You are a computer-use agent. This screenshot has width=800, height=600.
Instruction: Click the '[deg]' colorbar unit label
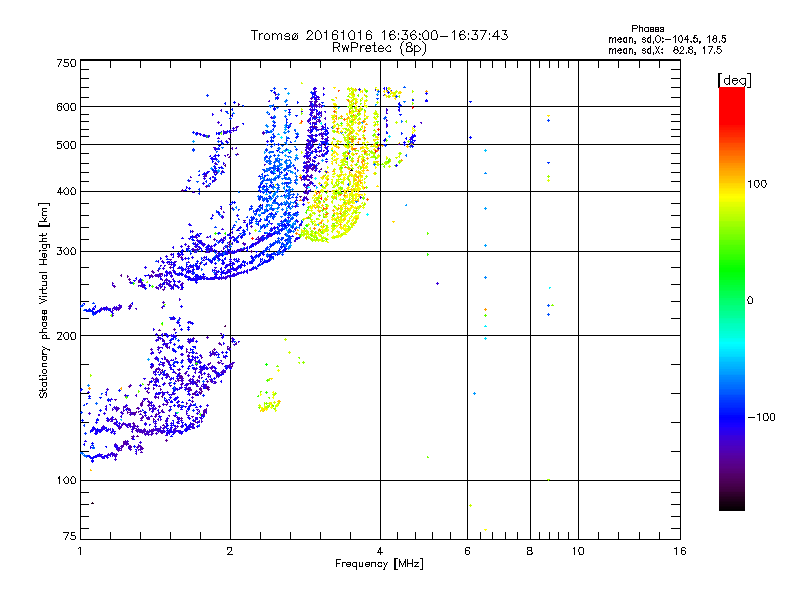pos(734,80)
